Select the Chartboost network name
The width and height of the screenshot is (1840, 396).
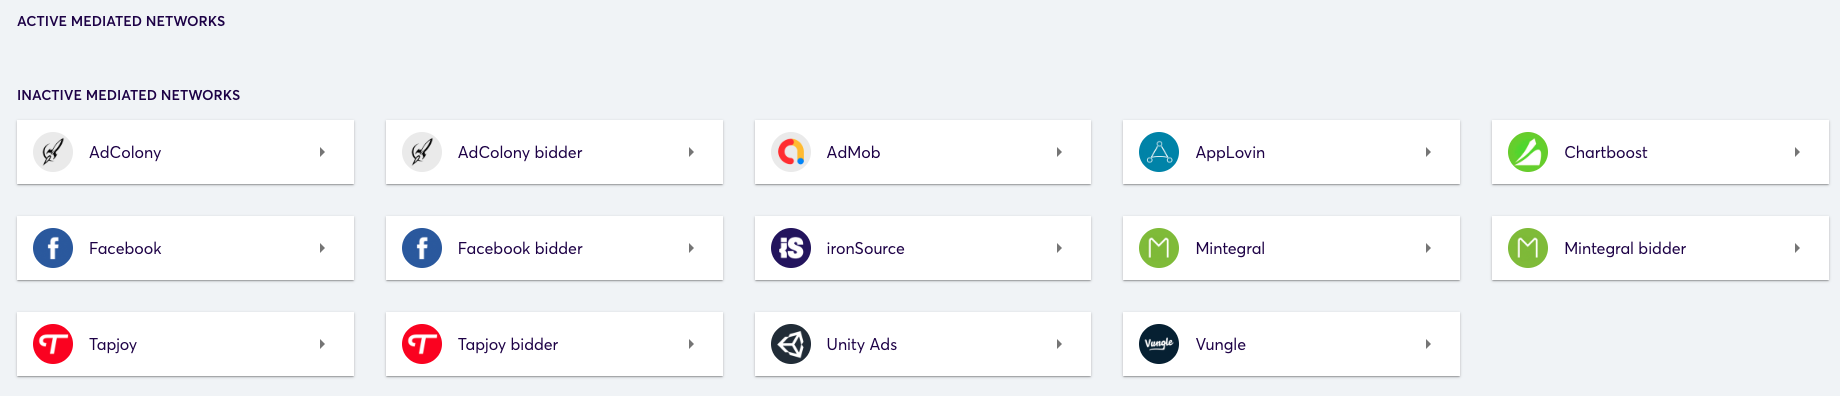pyautogui.click(x=1606, y=152)
